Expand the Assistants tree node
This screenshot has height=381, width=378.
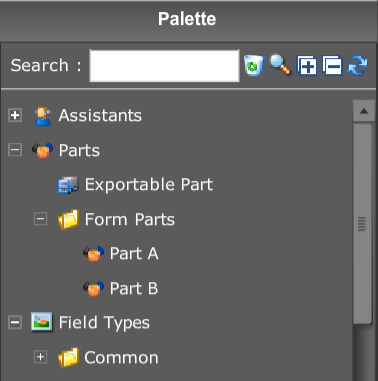(15, 115)
